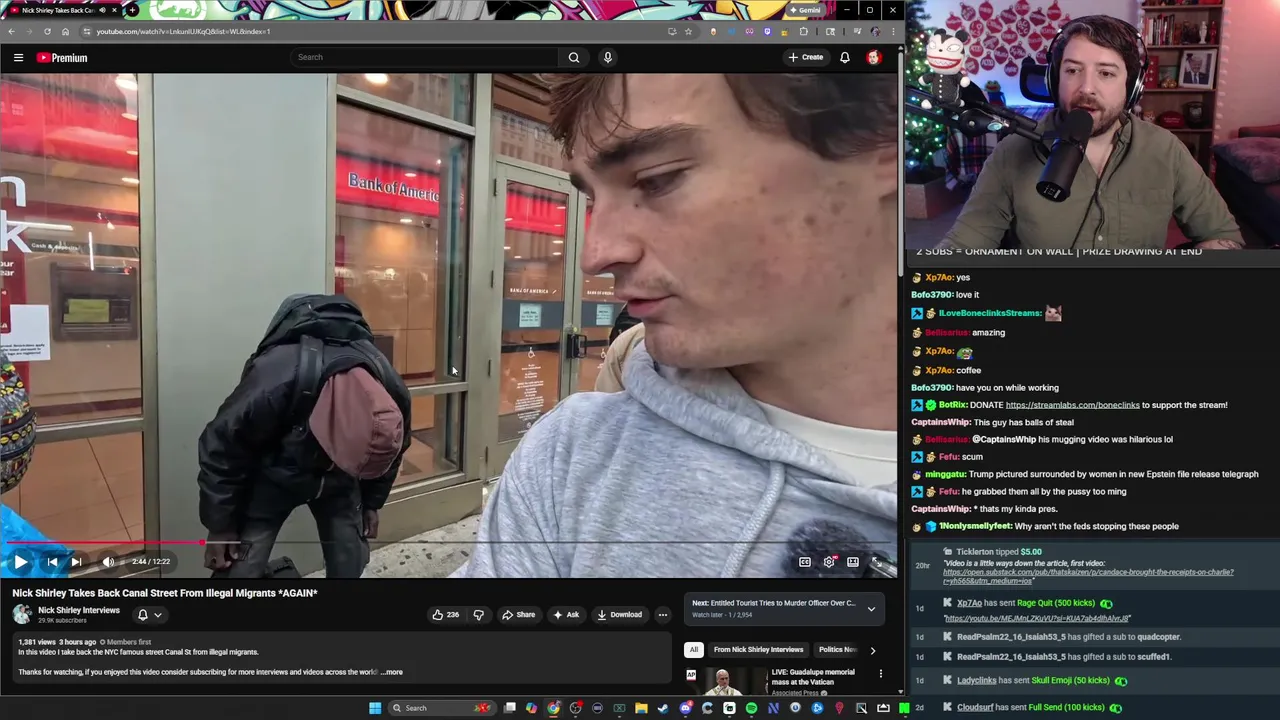Open subscription notification bell dropdown
Image resolution: width=1280 pixels, height=720 pixels.
tap(149, 615)
